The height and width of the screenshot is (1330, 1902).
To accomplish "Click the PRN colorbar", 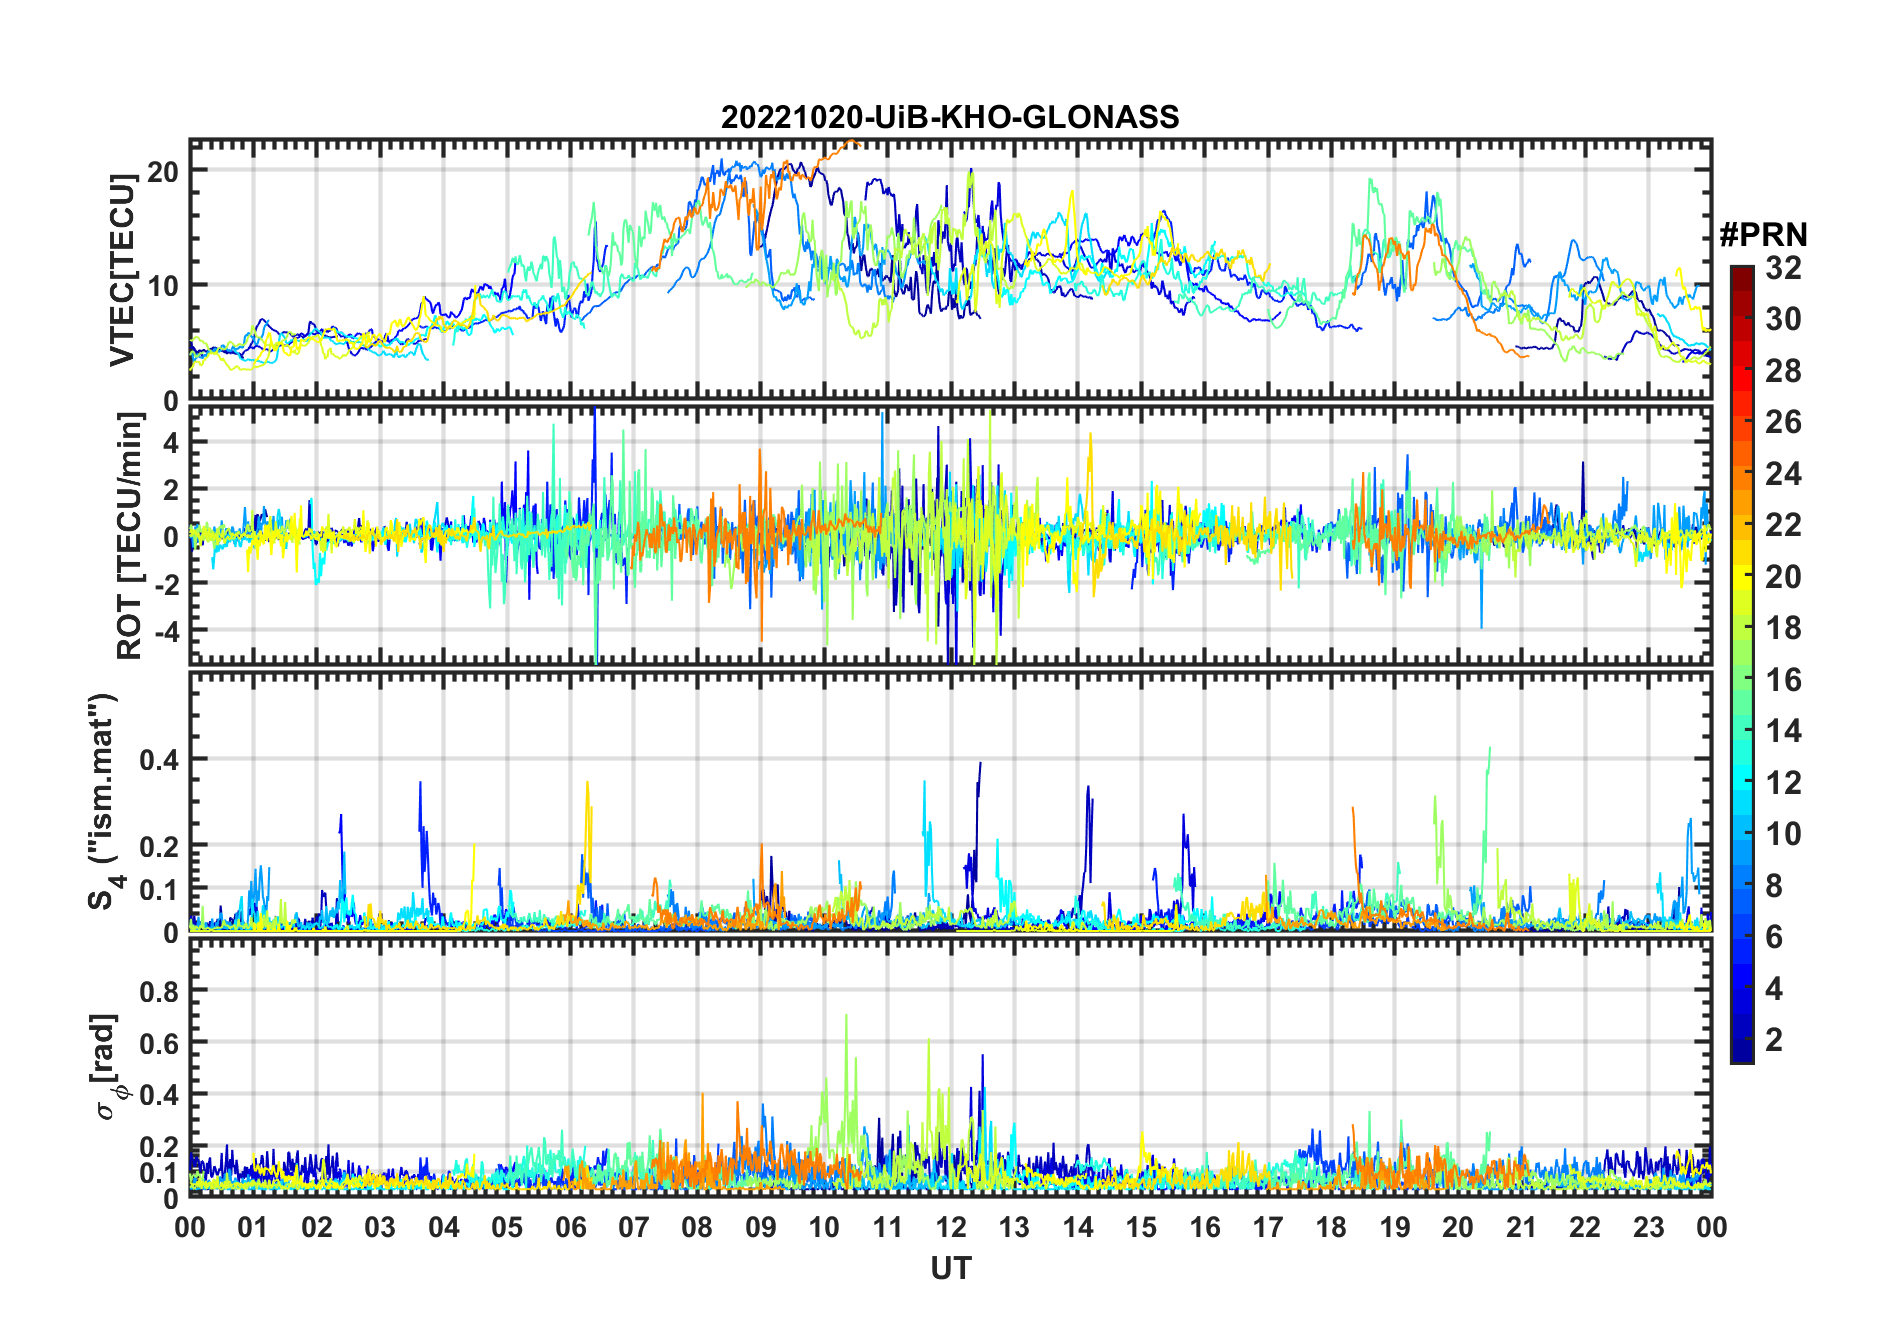I will pyautogui.click(x=1742, y=664).
